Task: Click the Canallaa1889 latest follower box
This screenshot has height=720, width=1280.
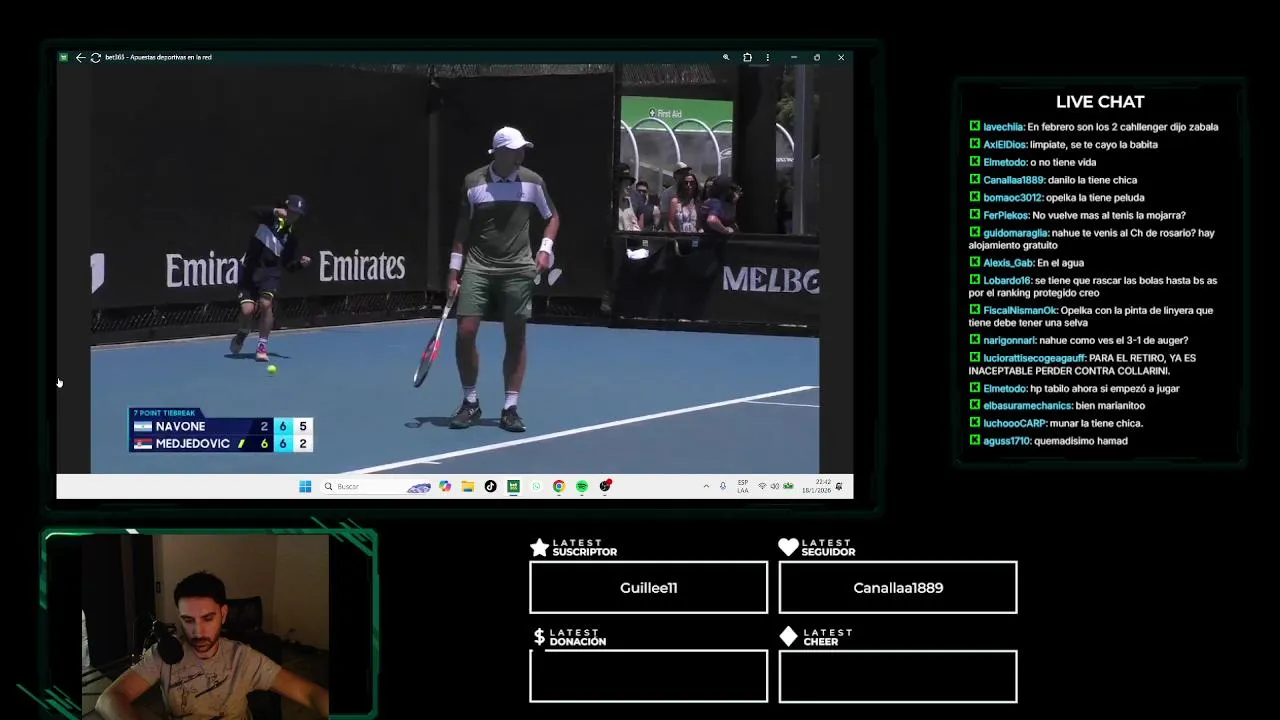Action: [x=898, y=587]
